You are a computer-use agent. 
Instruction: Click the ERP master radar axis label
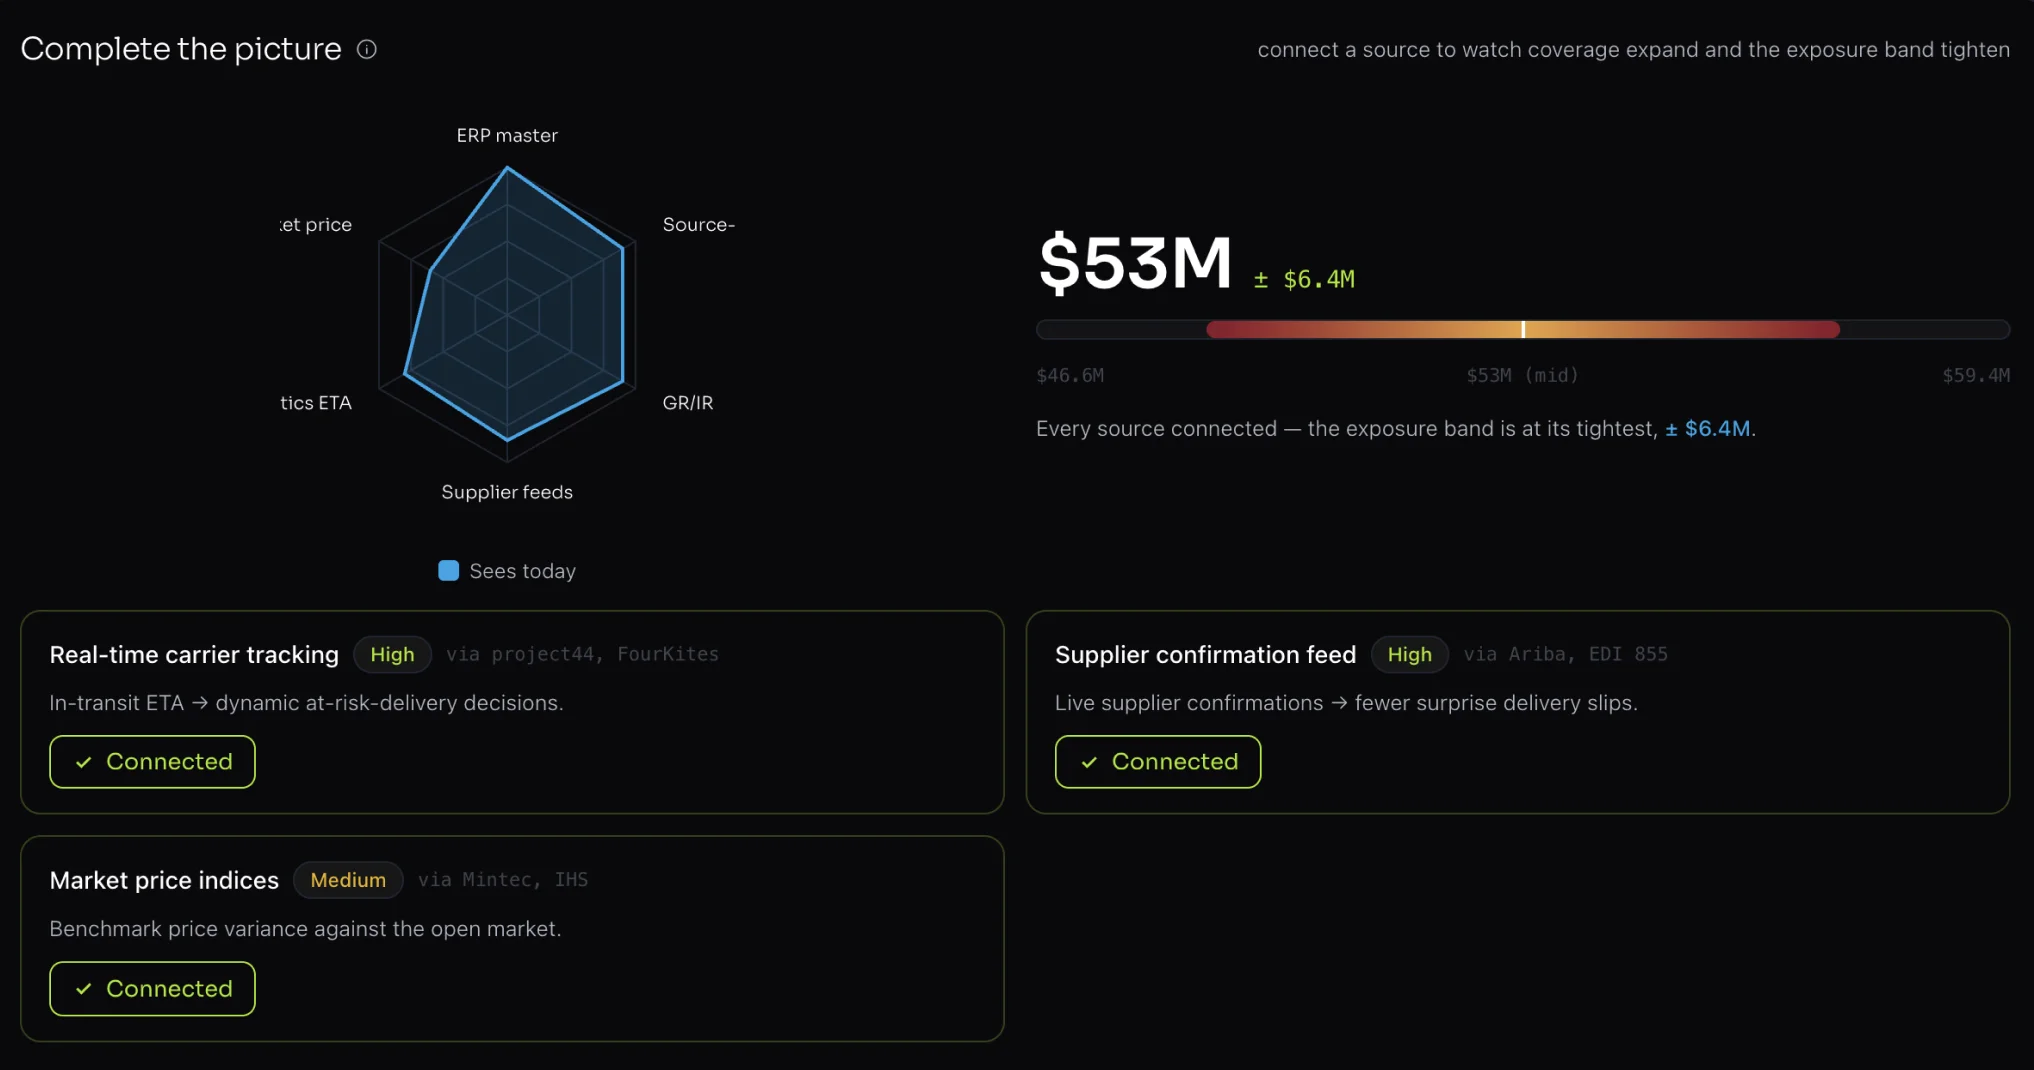pos(507,135)
